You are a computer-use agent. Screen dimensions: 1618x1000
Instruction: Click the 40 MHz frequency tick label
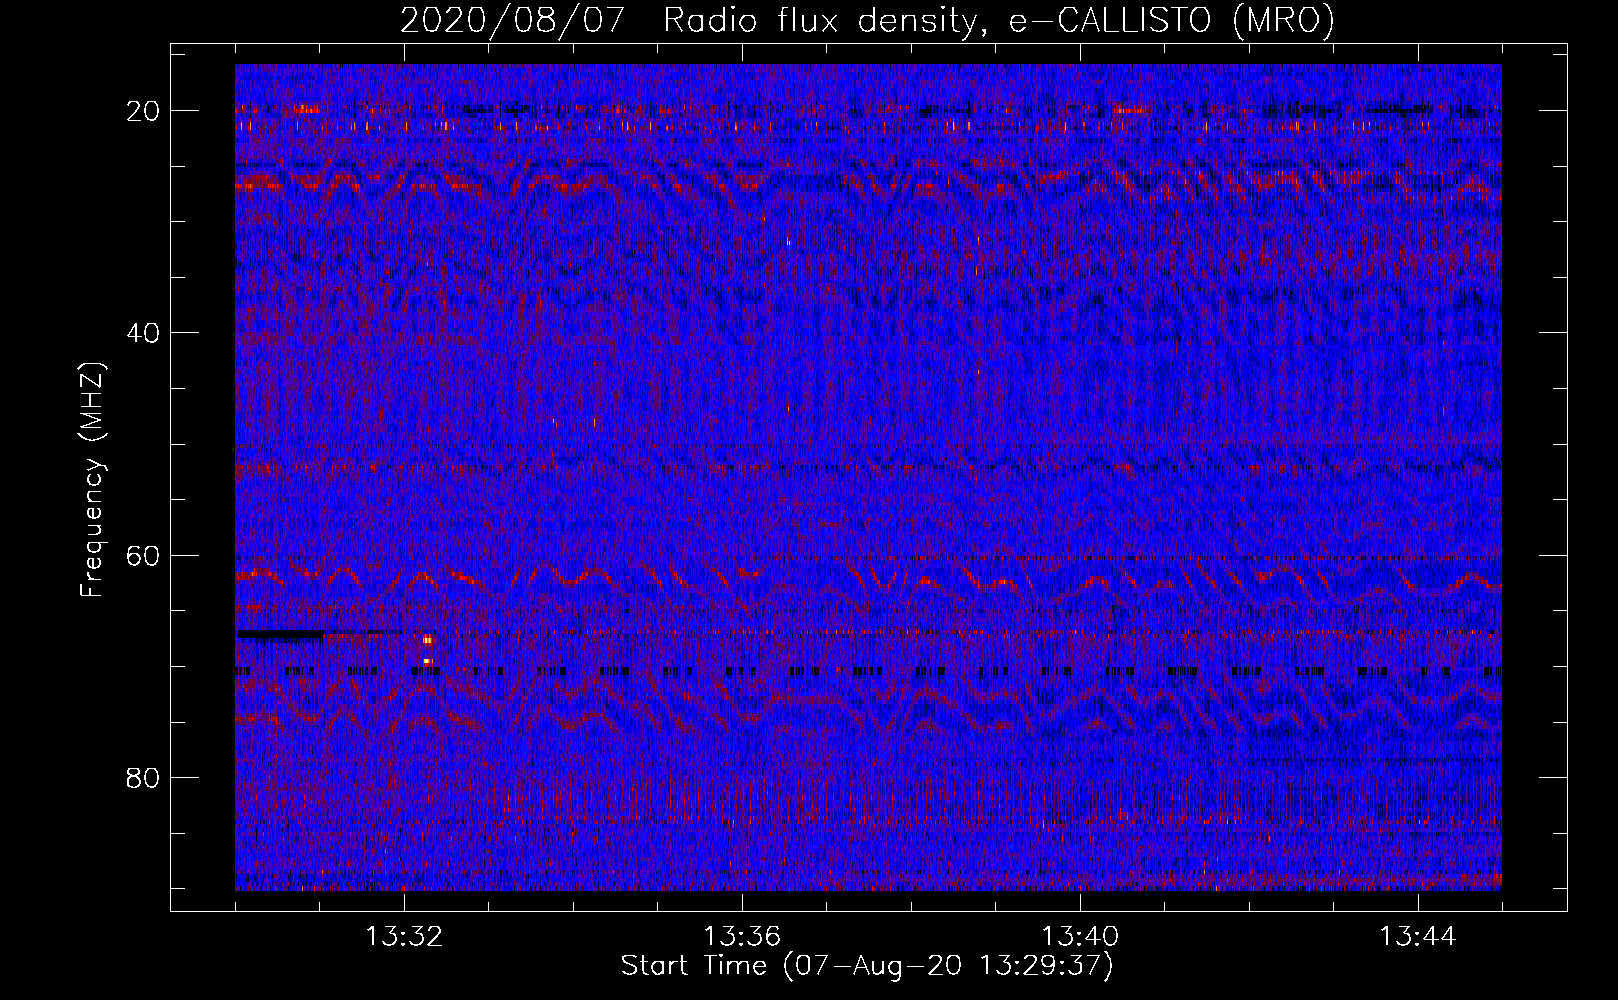point(143,333)
